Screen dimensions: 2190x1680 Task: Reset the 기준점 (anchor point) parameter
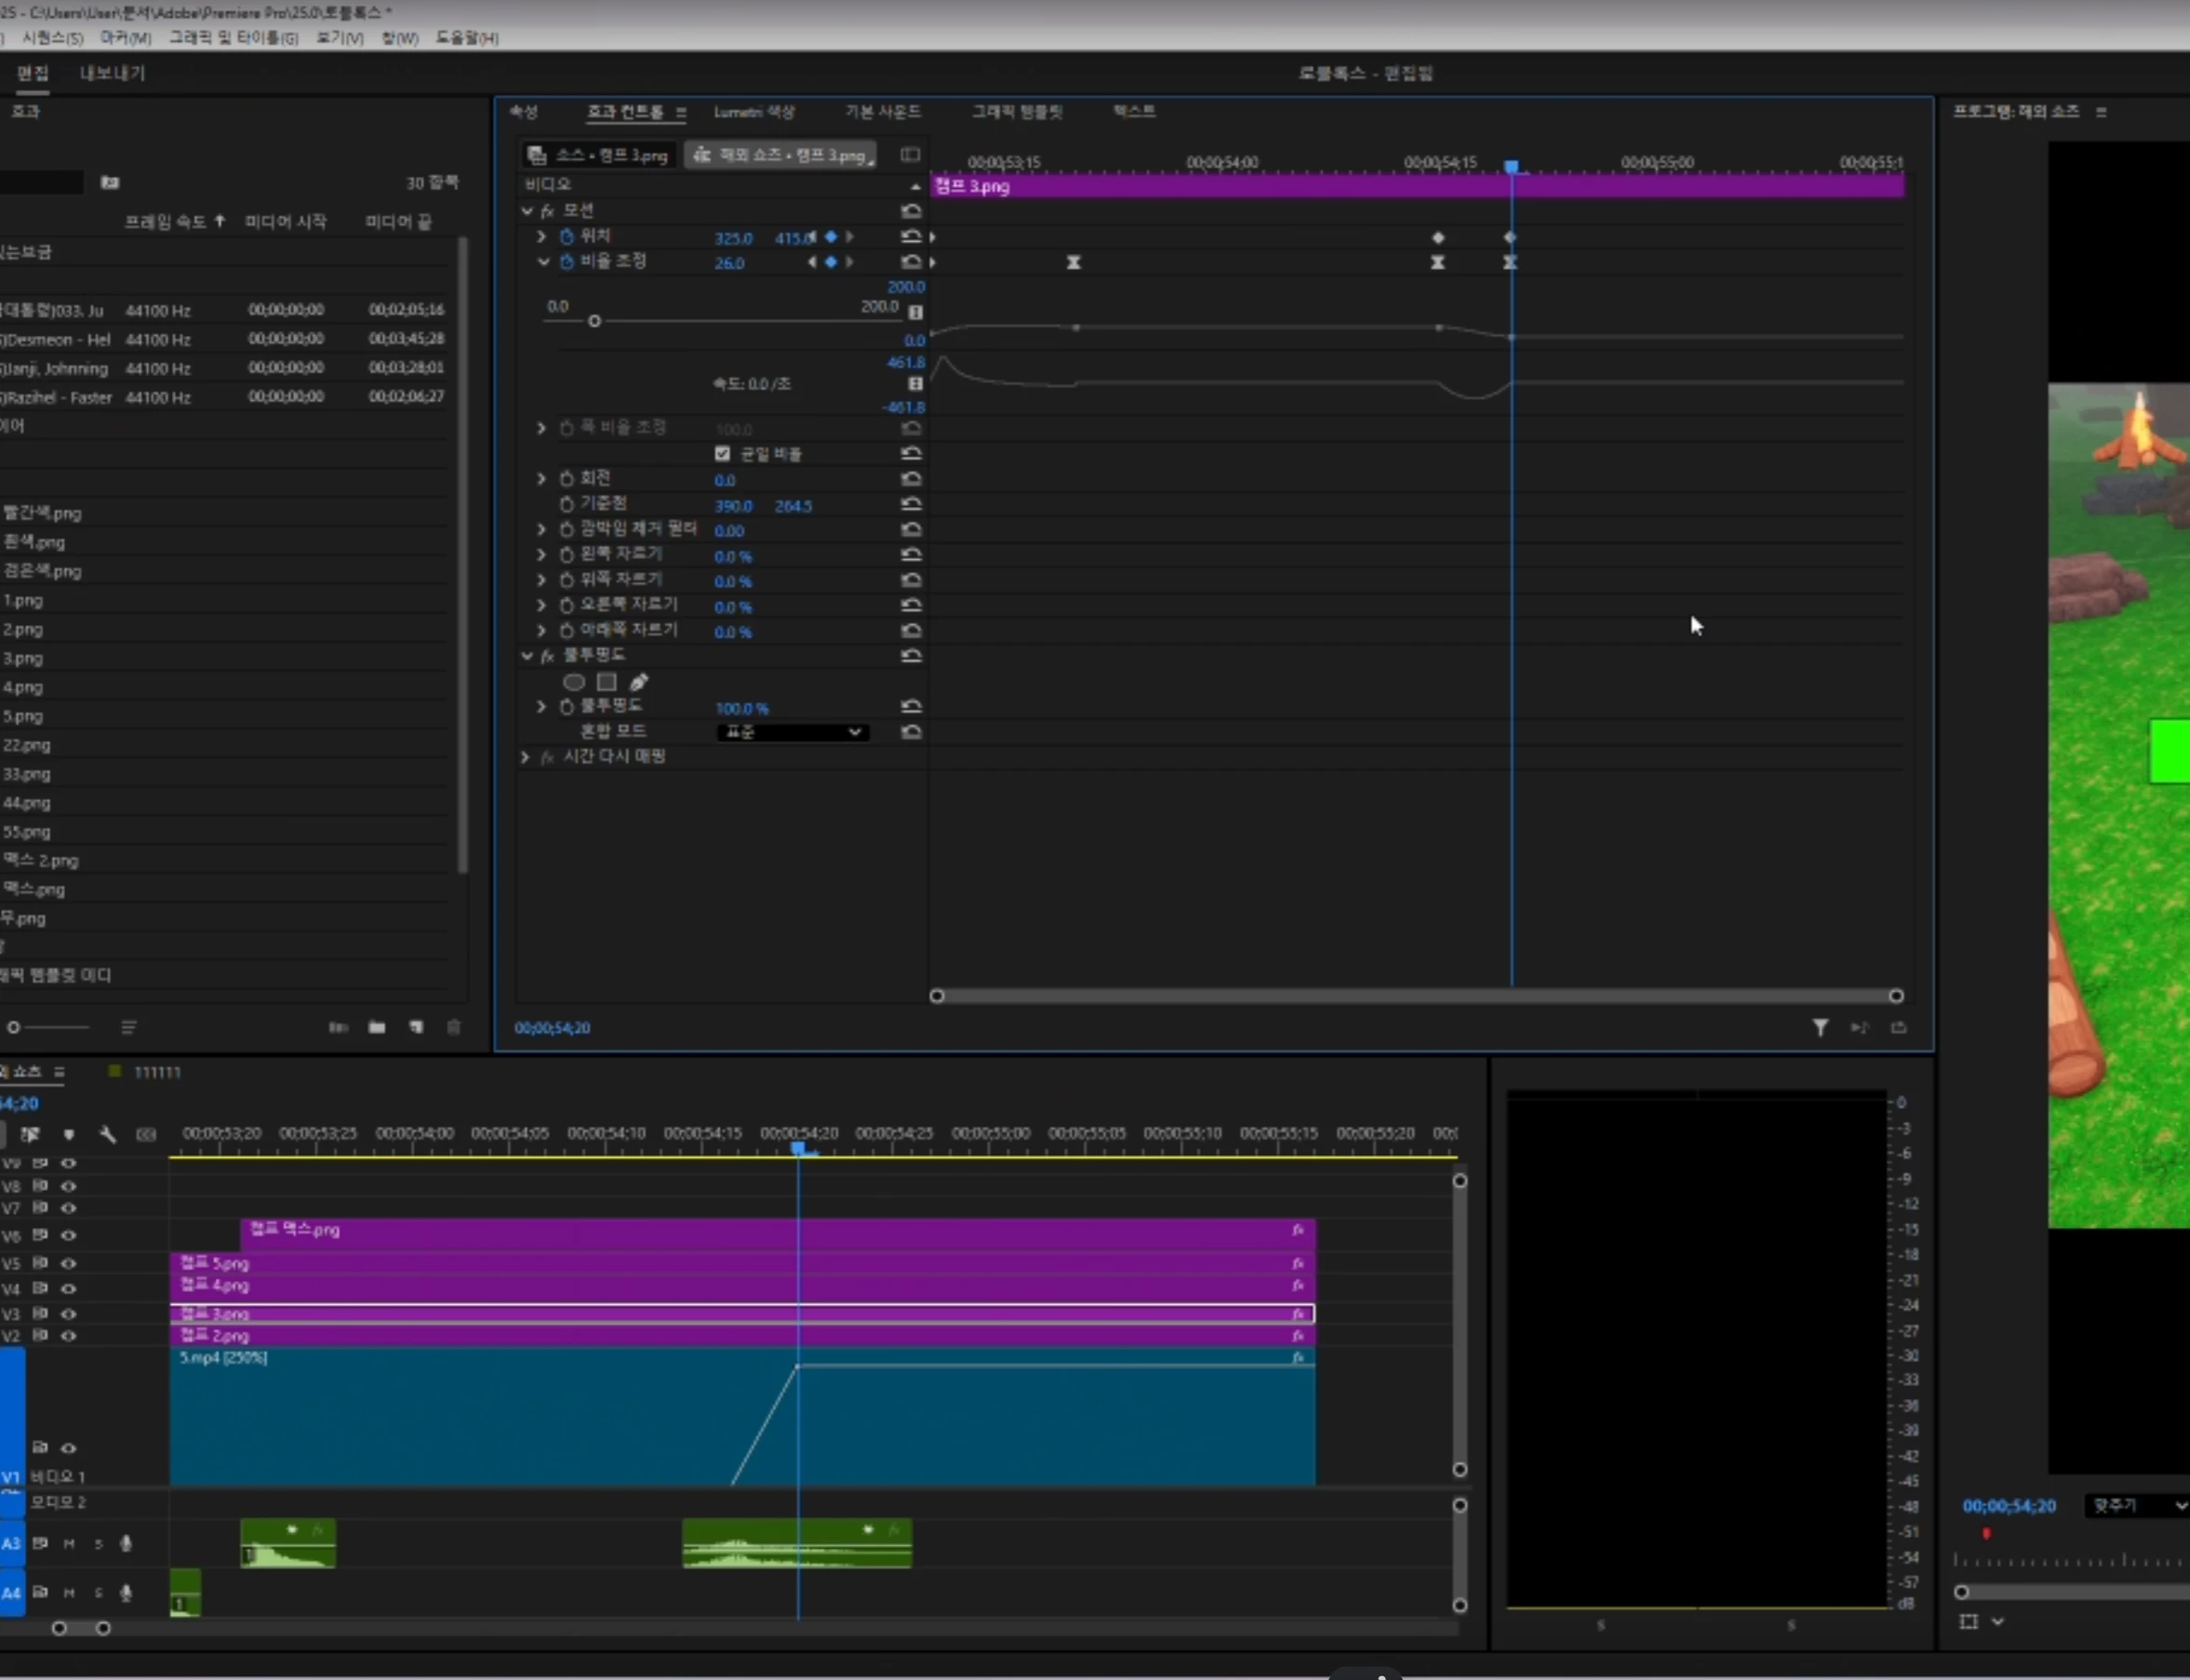pos(911,505)
